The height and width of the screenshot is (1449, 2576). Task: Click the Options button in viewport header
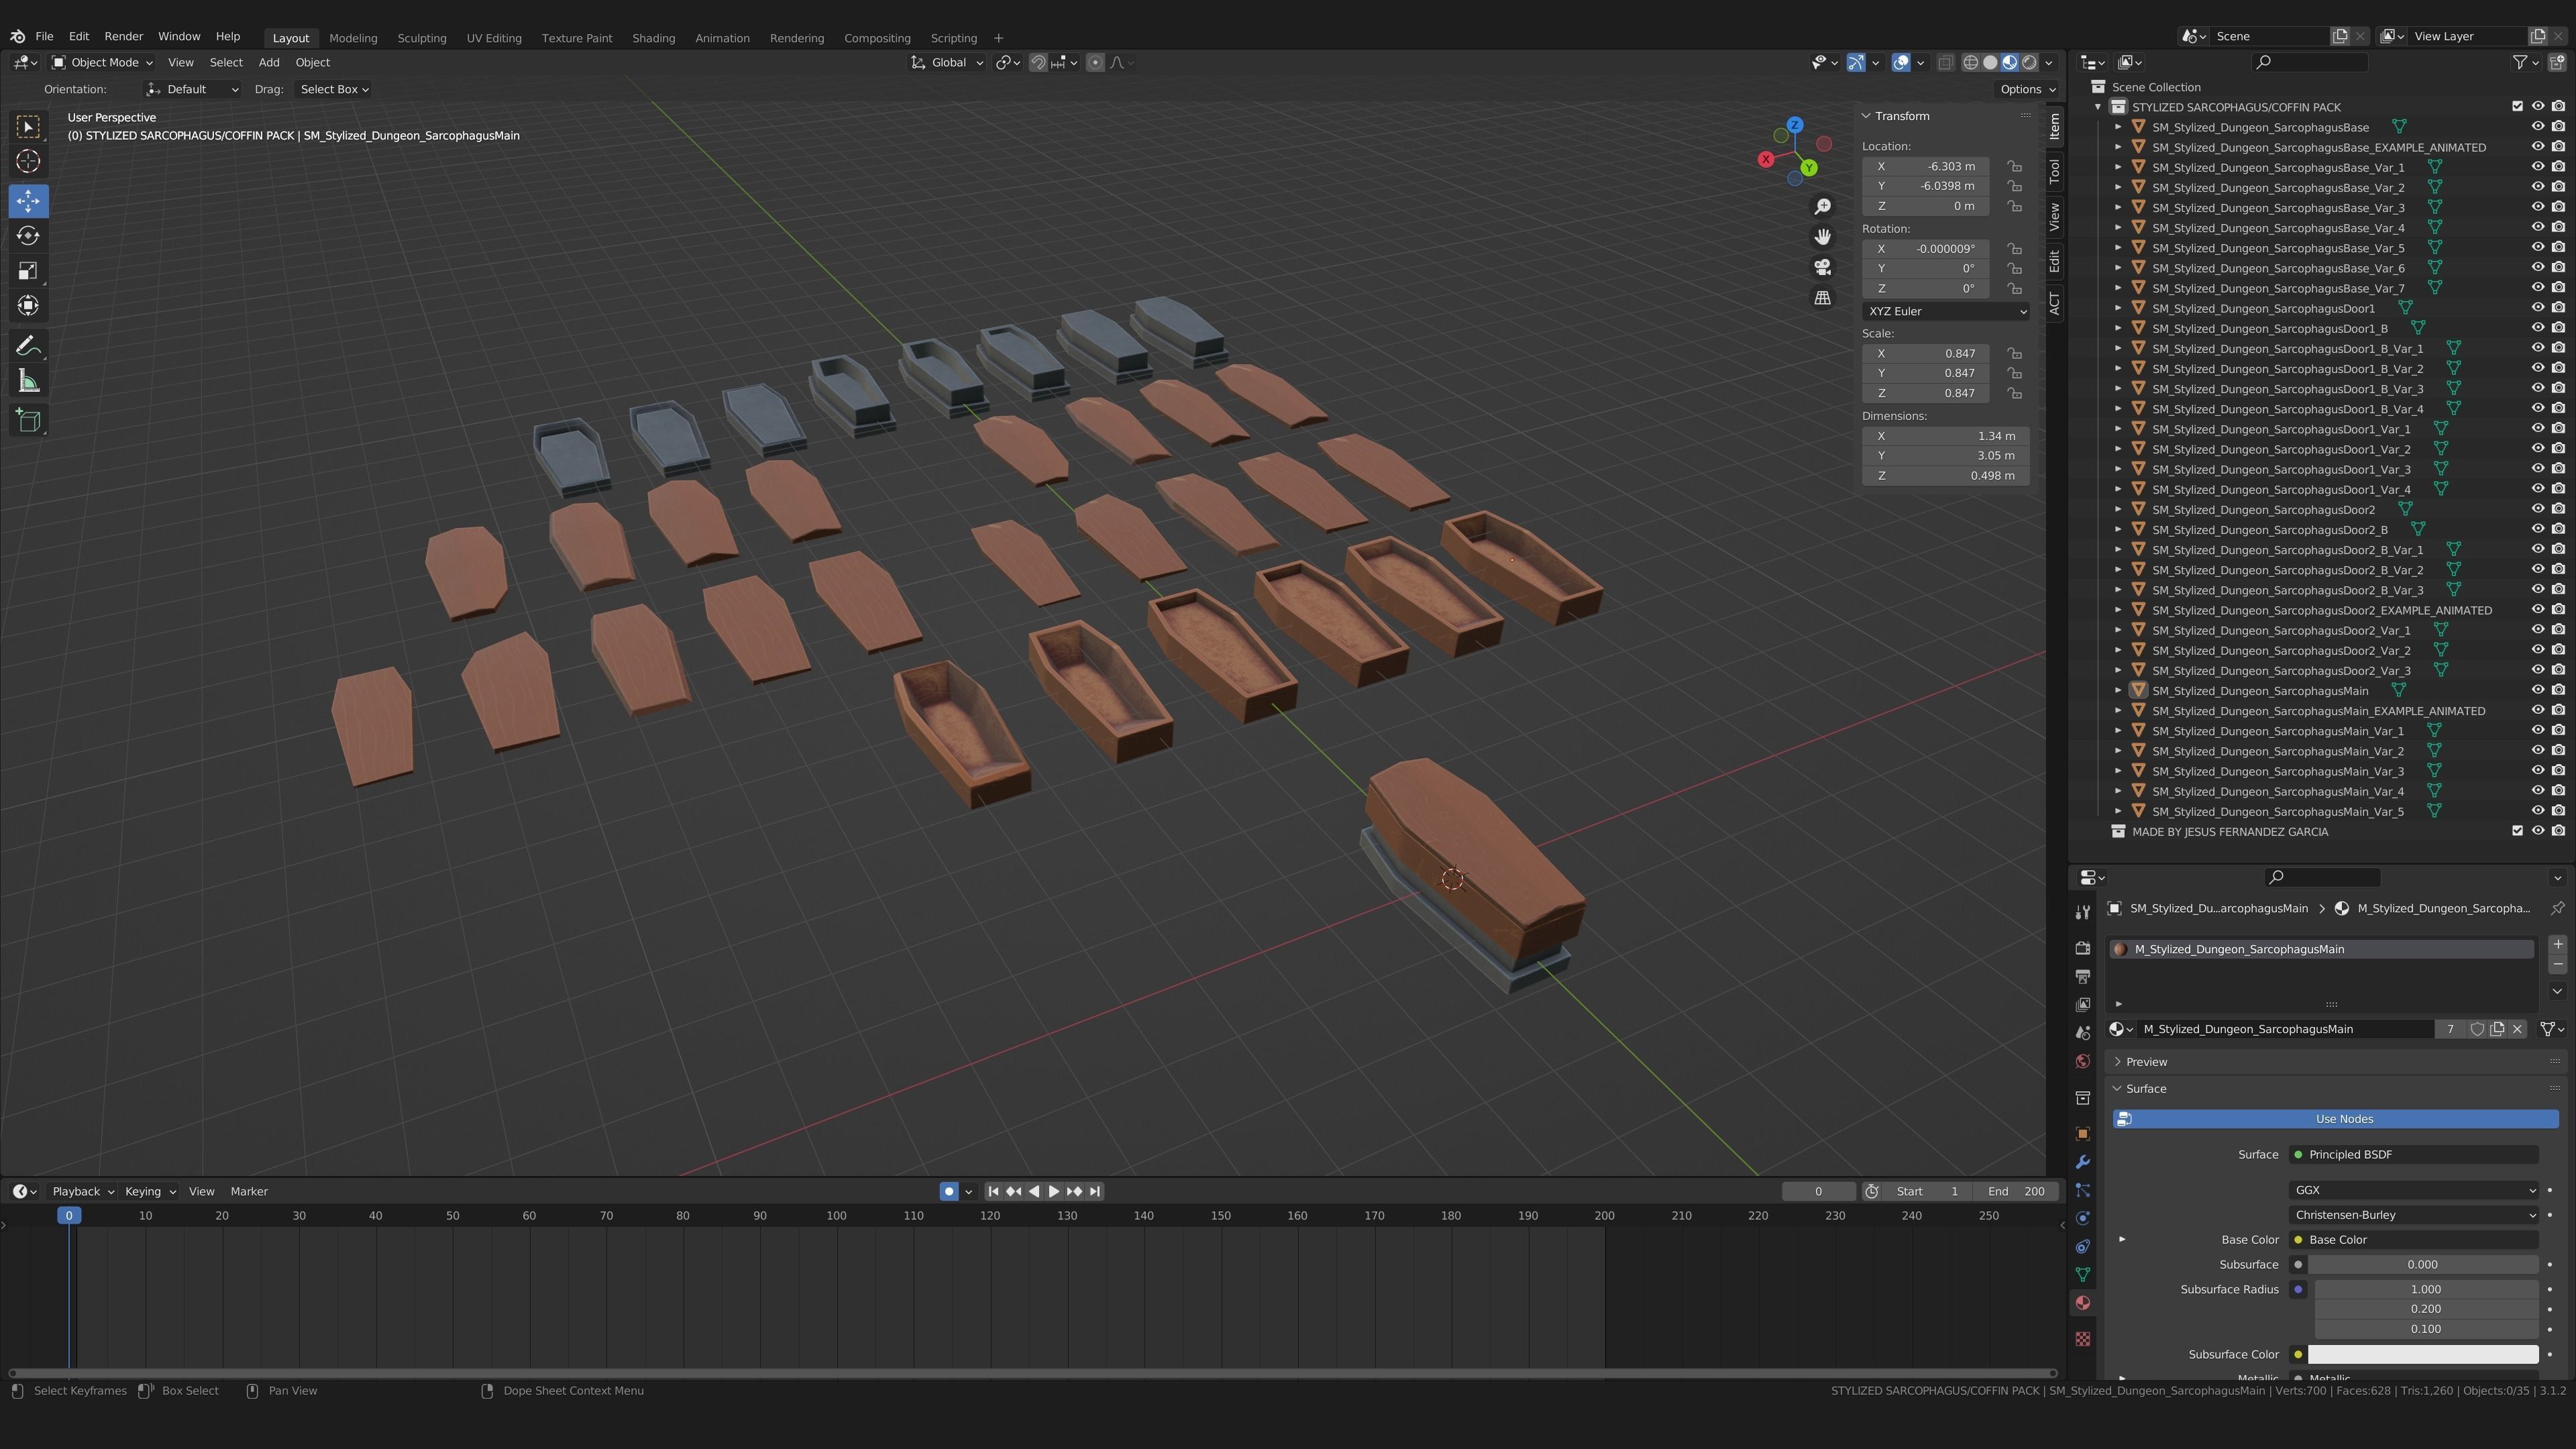(x=2026, y=89)
